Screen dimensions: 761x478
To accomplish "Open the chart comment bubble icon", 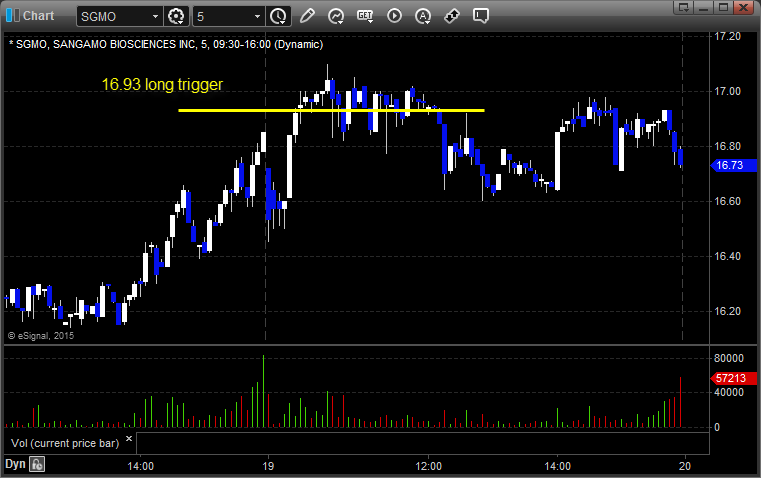I will click(x=481, y=16).
